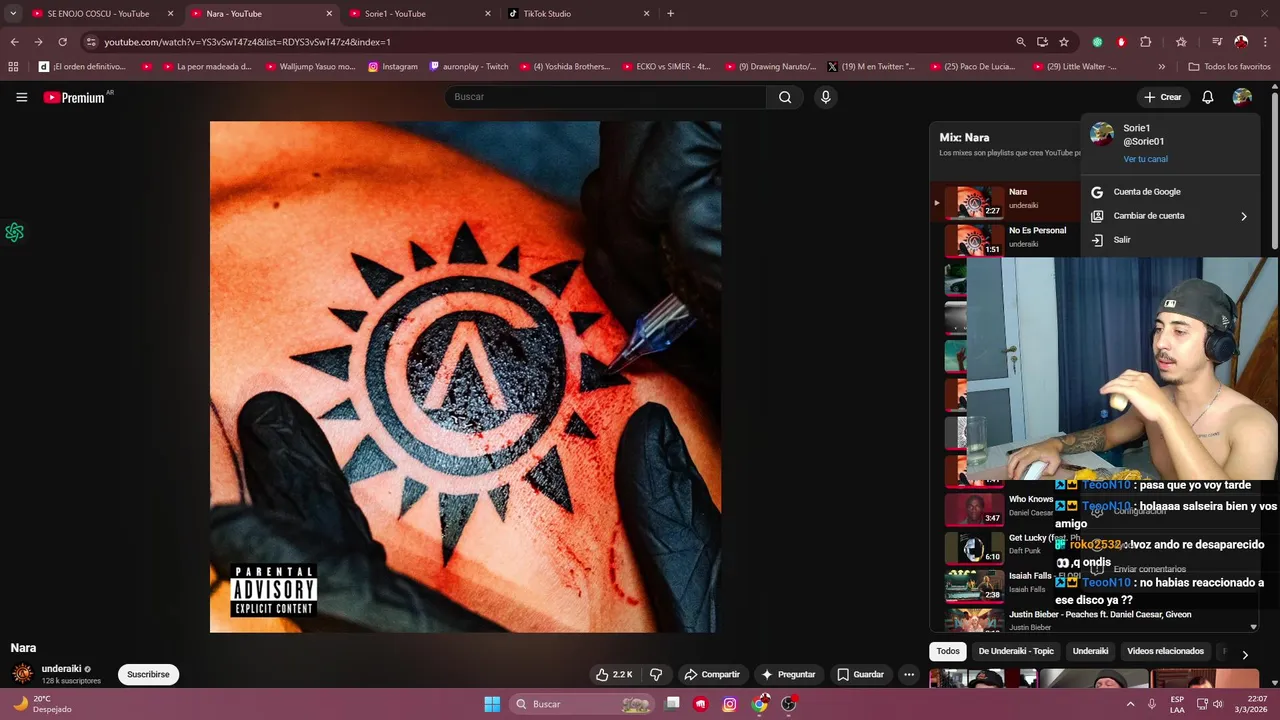1280x720 pixels.
Task: Open the Ver tu canal link
Action: pos(1145,159)
